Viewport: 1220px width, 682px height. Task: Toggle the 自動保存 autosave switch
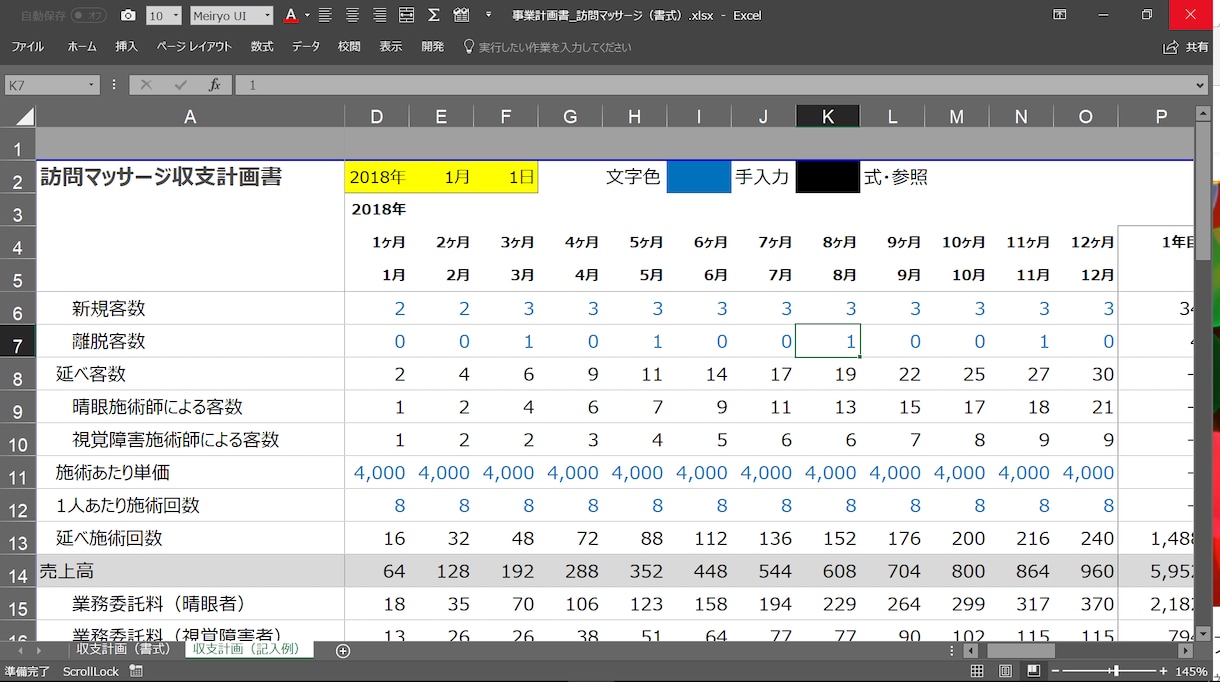(x=89, y=16)
